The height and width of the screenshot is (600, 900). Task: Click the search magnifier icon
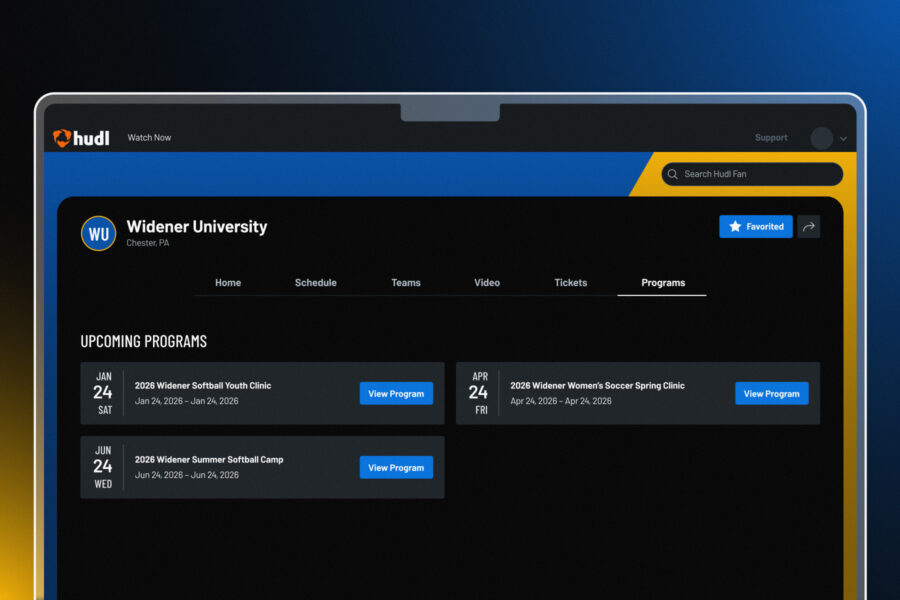coord(673,174)
